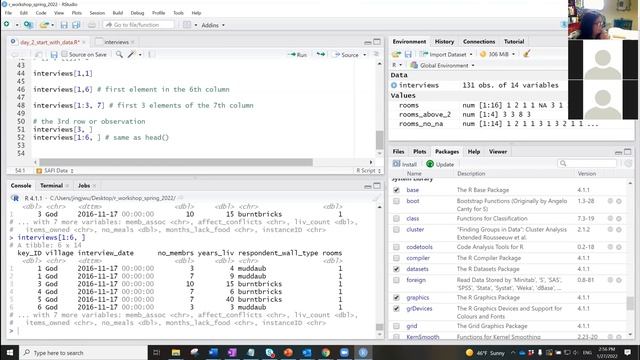Check the compiler package checkbox
640x360 pixels.
396,258
